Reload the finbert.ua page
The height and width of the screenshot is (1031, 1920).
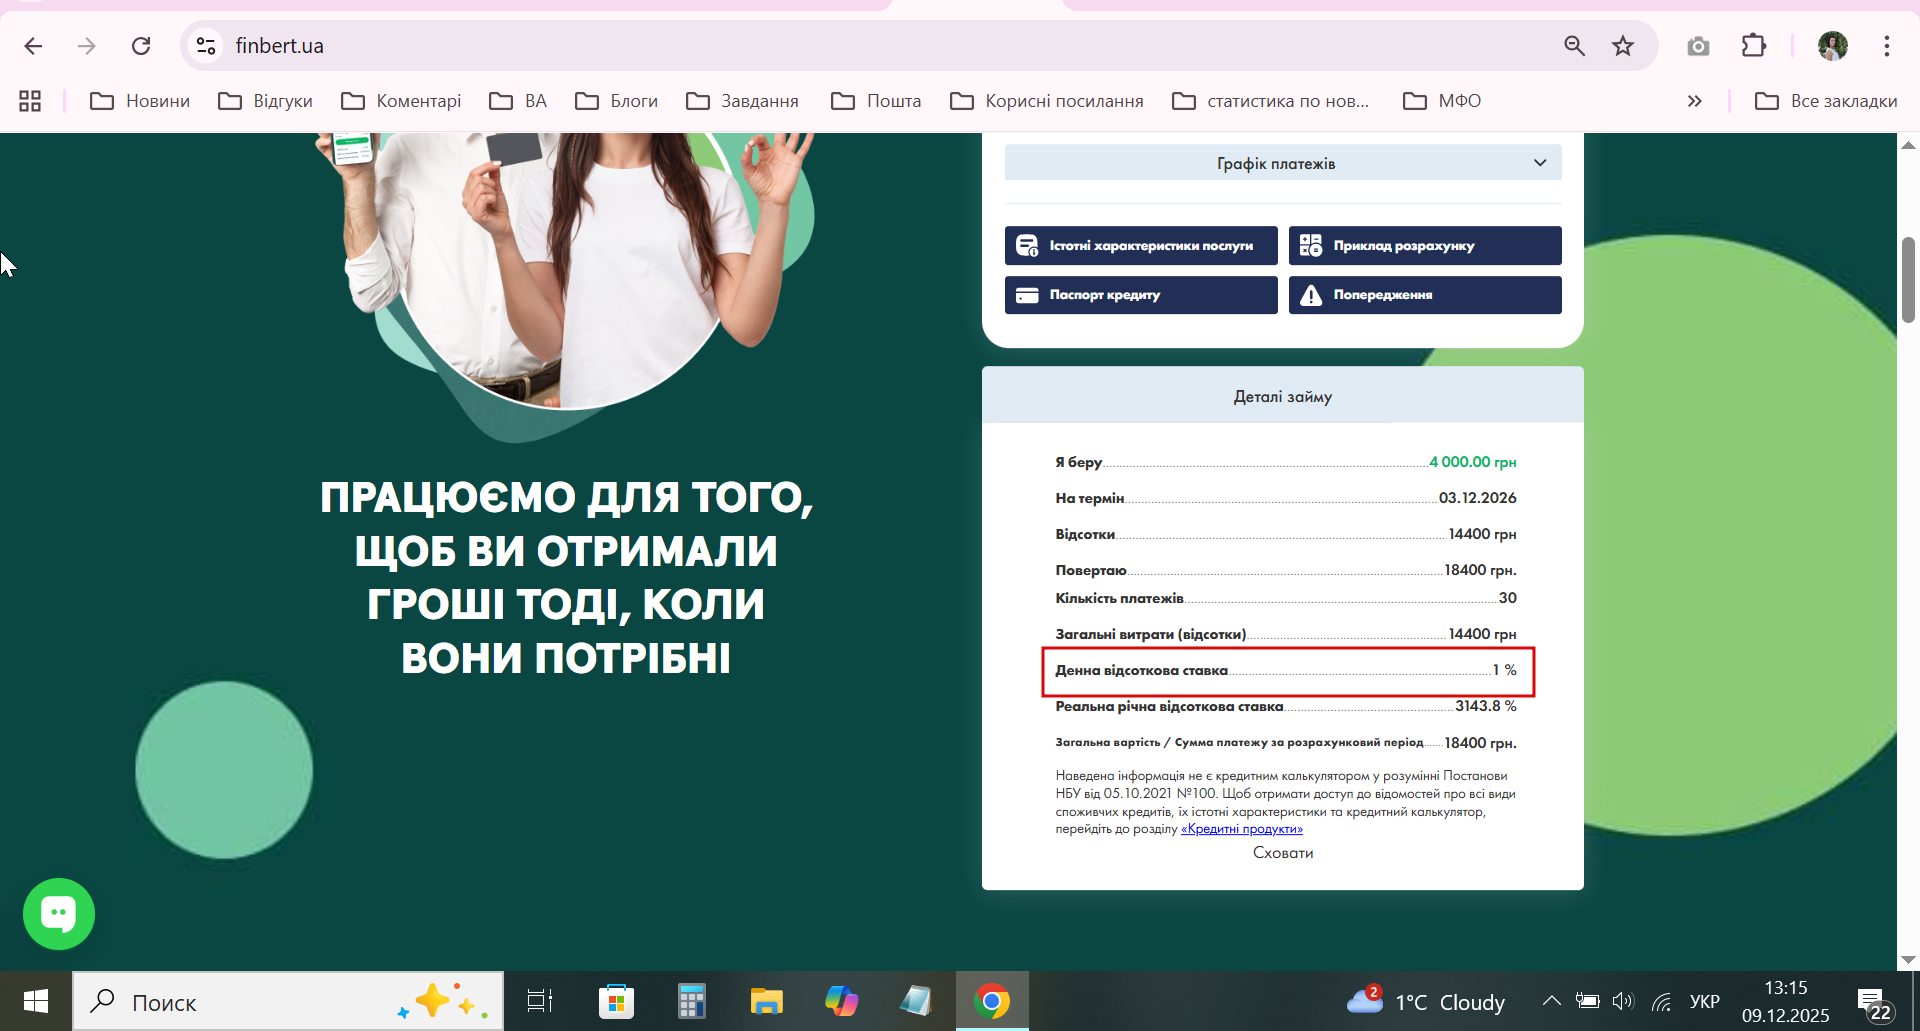(141, 46)
